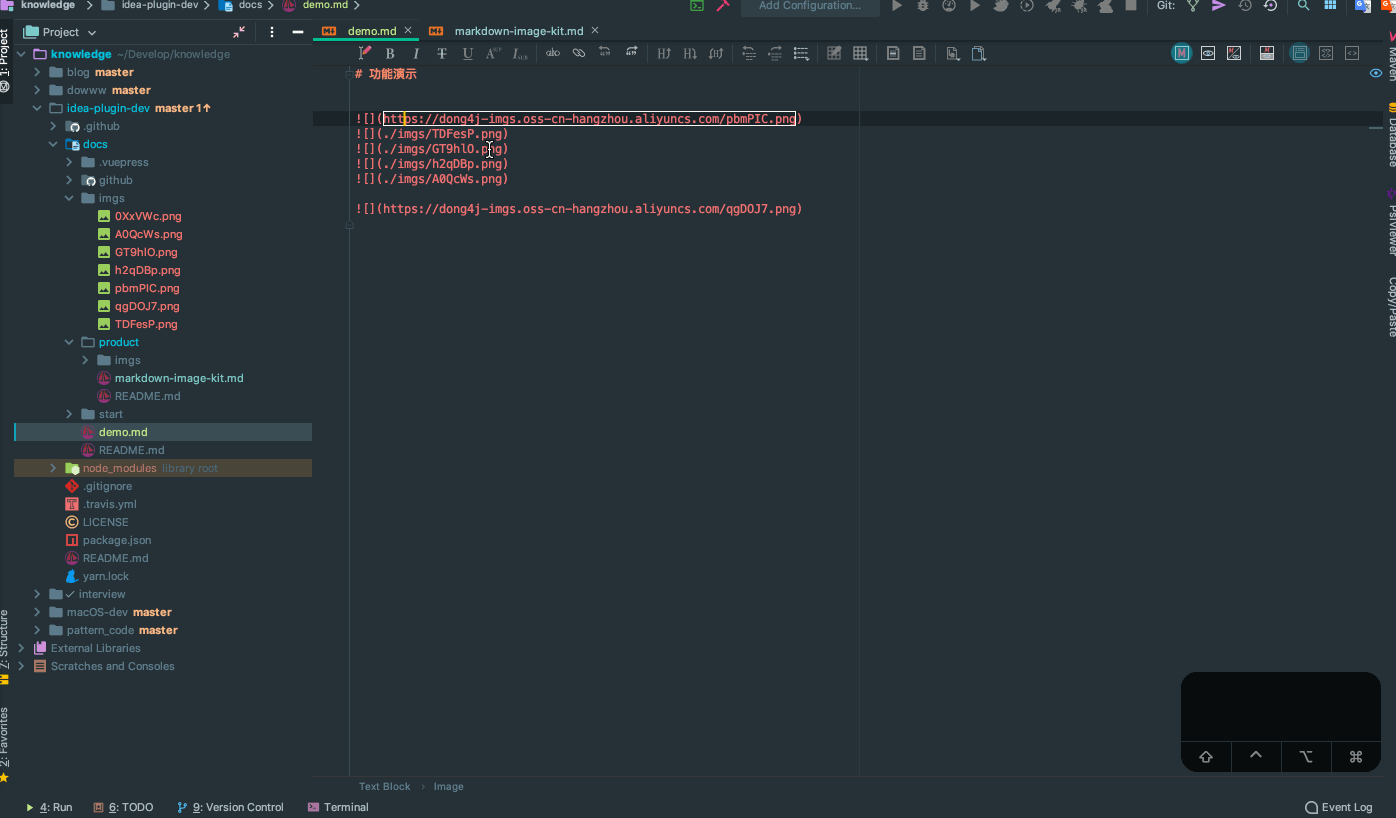The height and width of the screenshot is (818, 1396).
Task: Insert a link using the chain icon
Action: coord(579,53)
